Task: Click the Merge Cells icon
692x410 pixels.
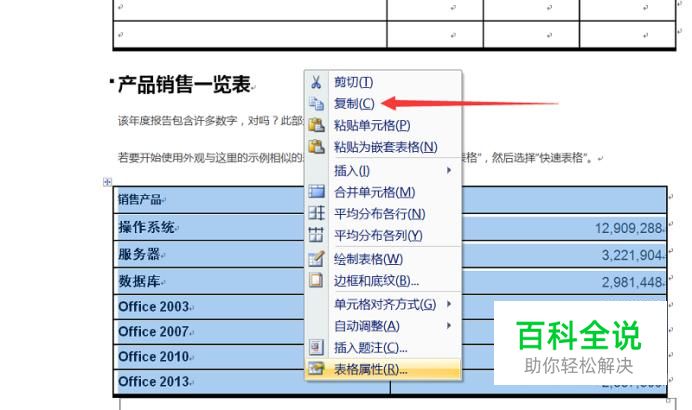Action: pyautogui.click(x=316, y=192)
